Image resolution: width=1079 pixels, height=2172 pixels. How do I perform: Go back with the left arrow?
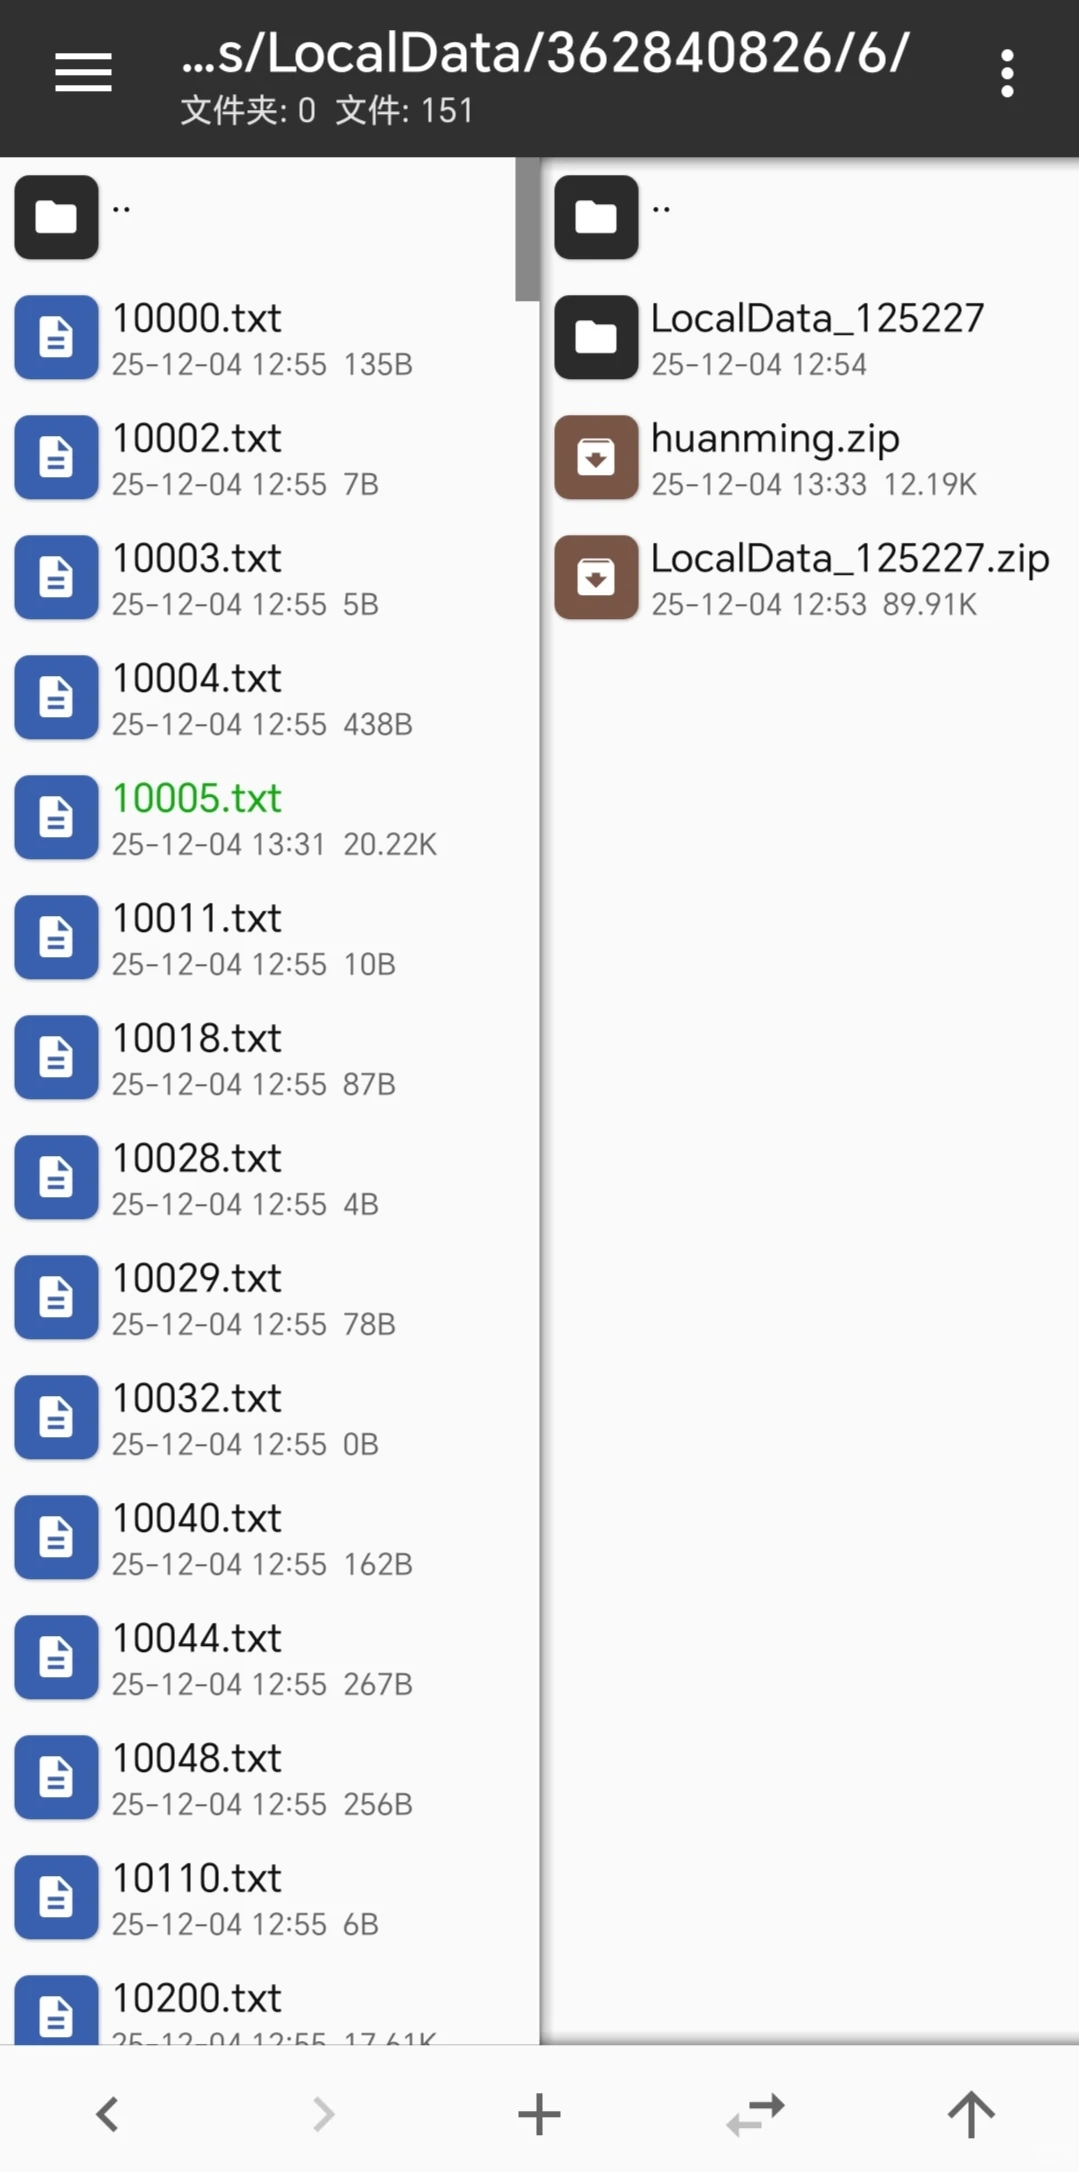(x=108, y=2114)
